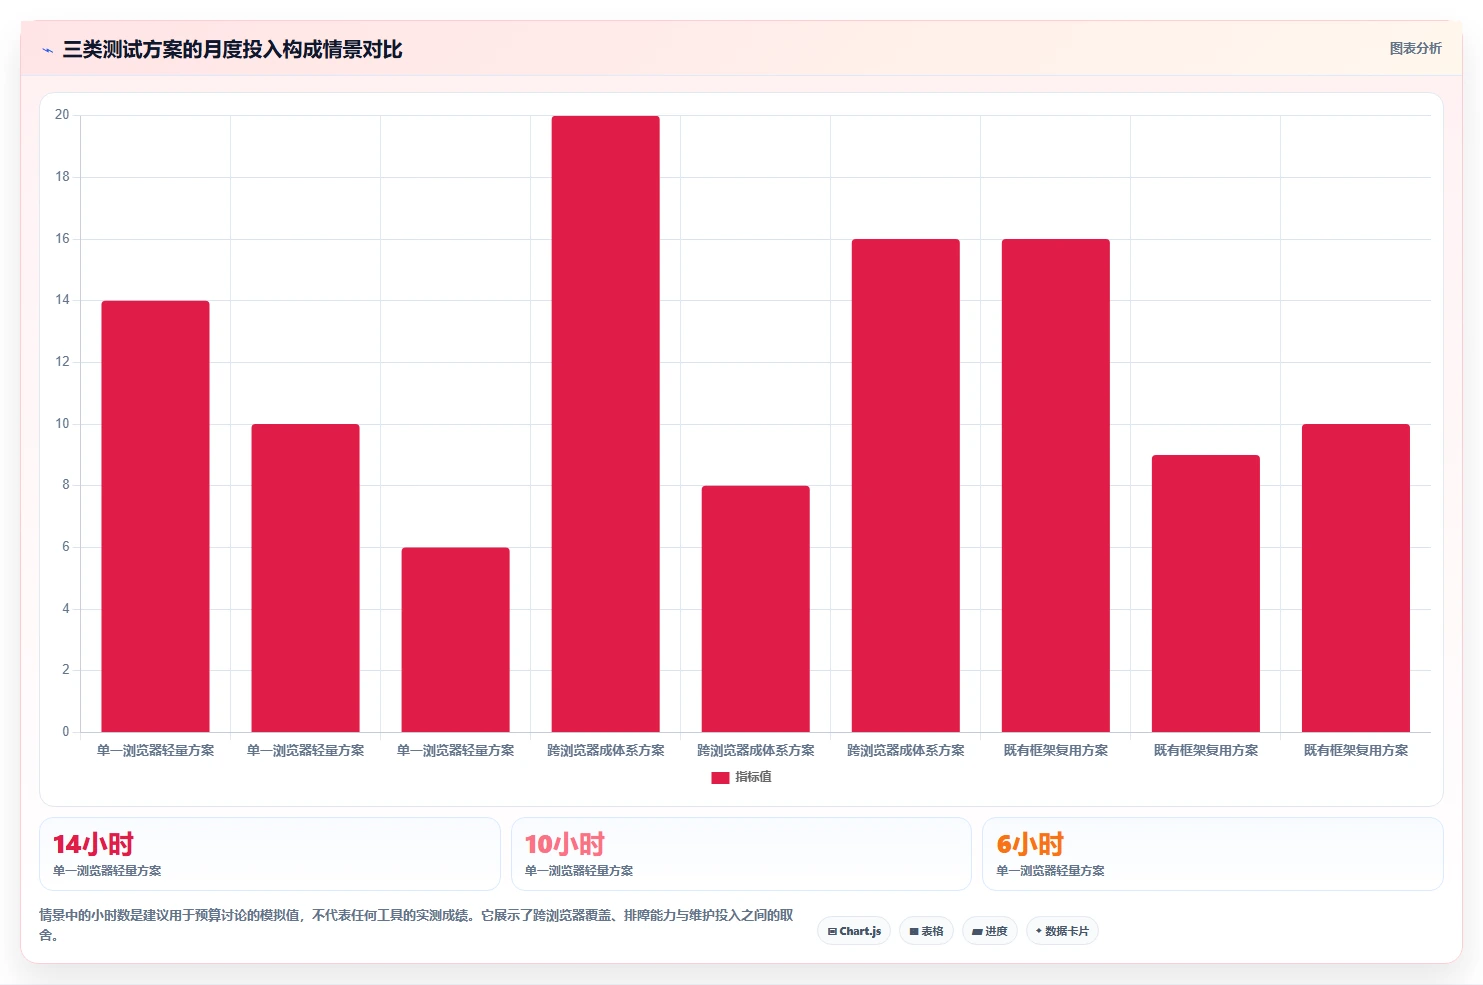Select the 进度 tag
This screenshot has height=985, width=1483.
[990, 931]
